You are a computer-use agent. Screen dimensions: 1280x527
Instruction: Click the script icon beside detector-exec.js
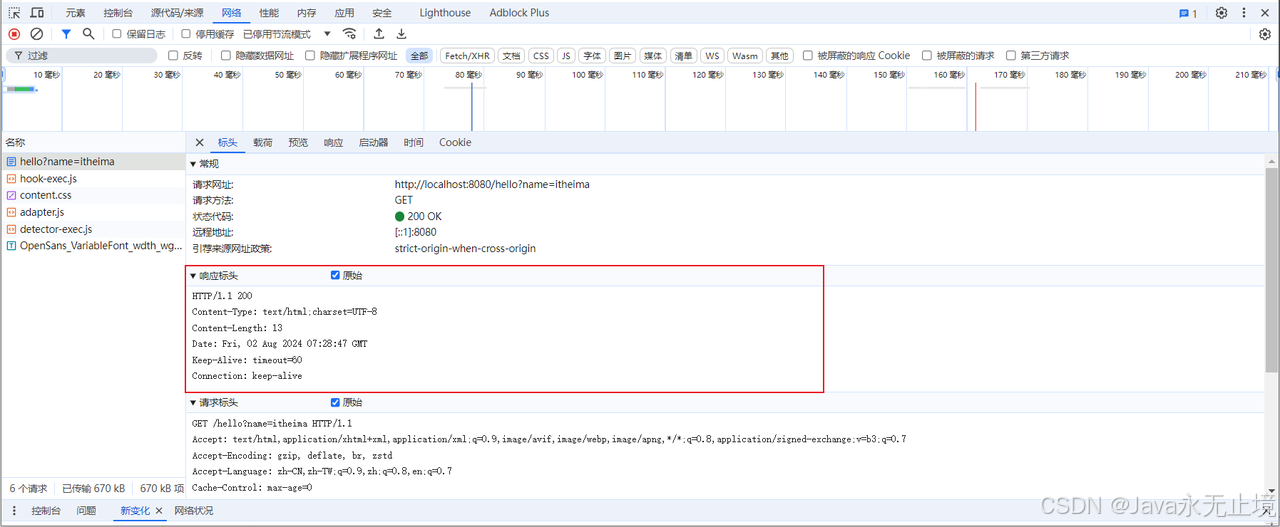[11, 230]
